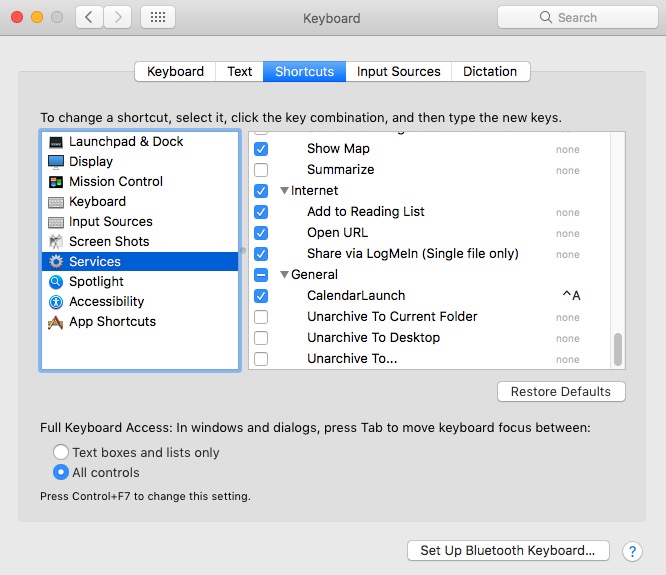Select the CalendarLaunch service row
The width and height of the screenshot is (666, 575).
[x=431, y=296]
